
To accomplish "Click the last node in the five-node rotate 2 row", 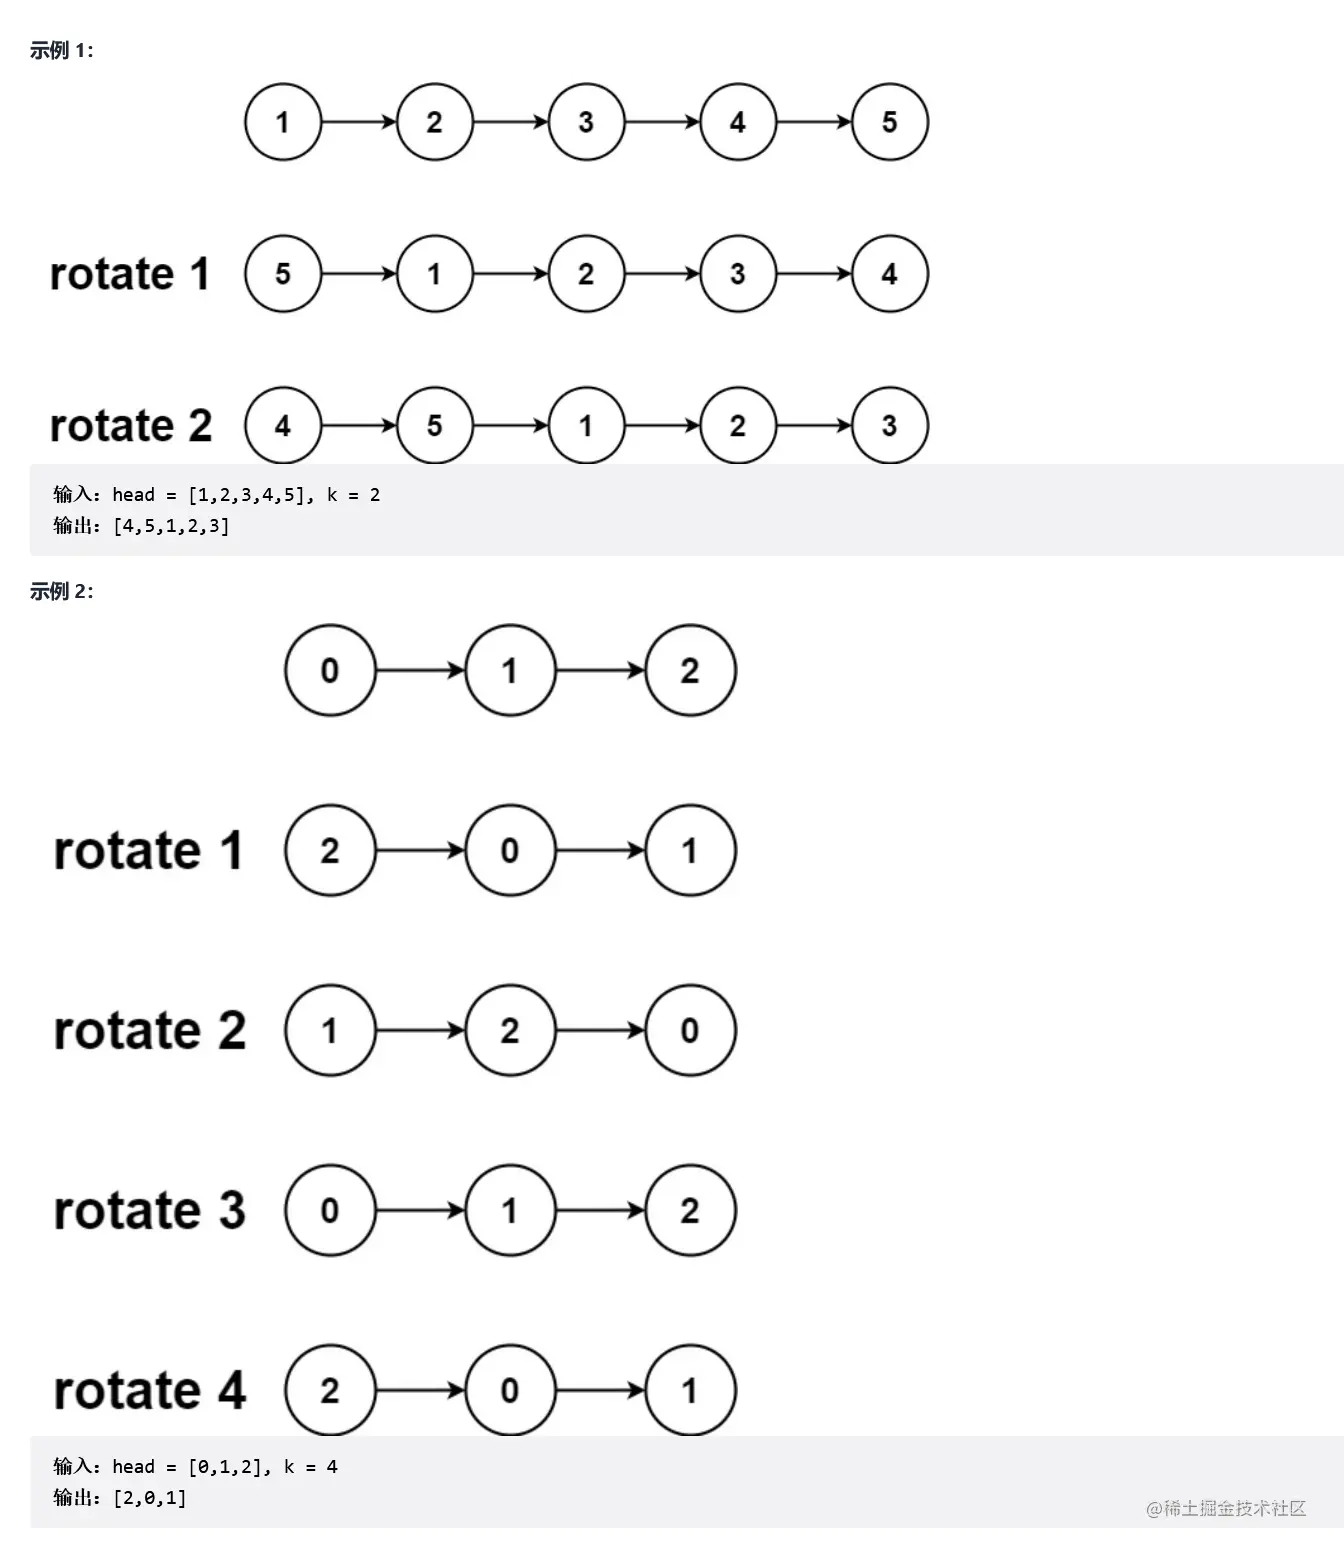I will pos(889,426).
